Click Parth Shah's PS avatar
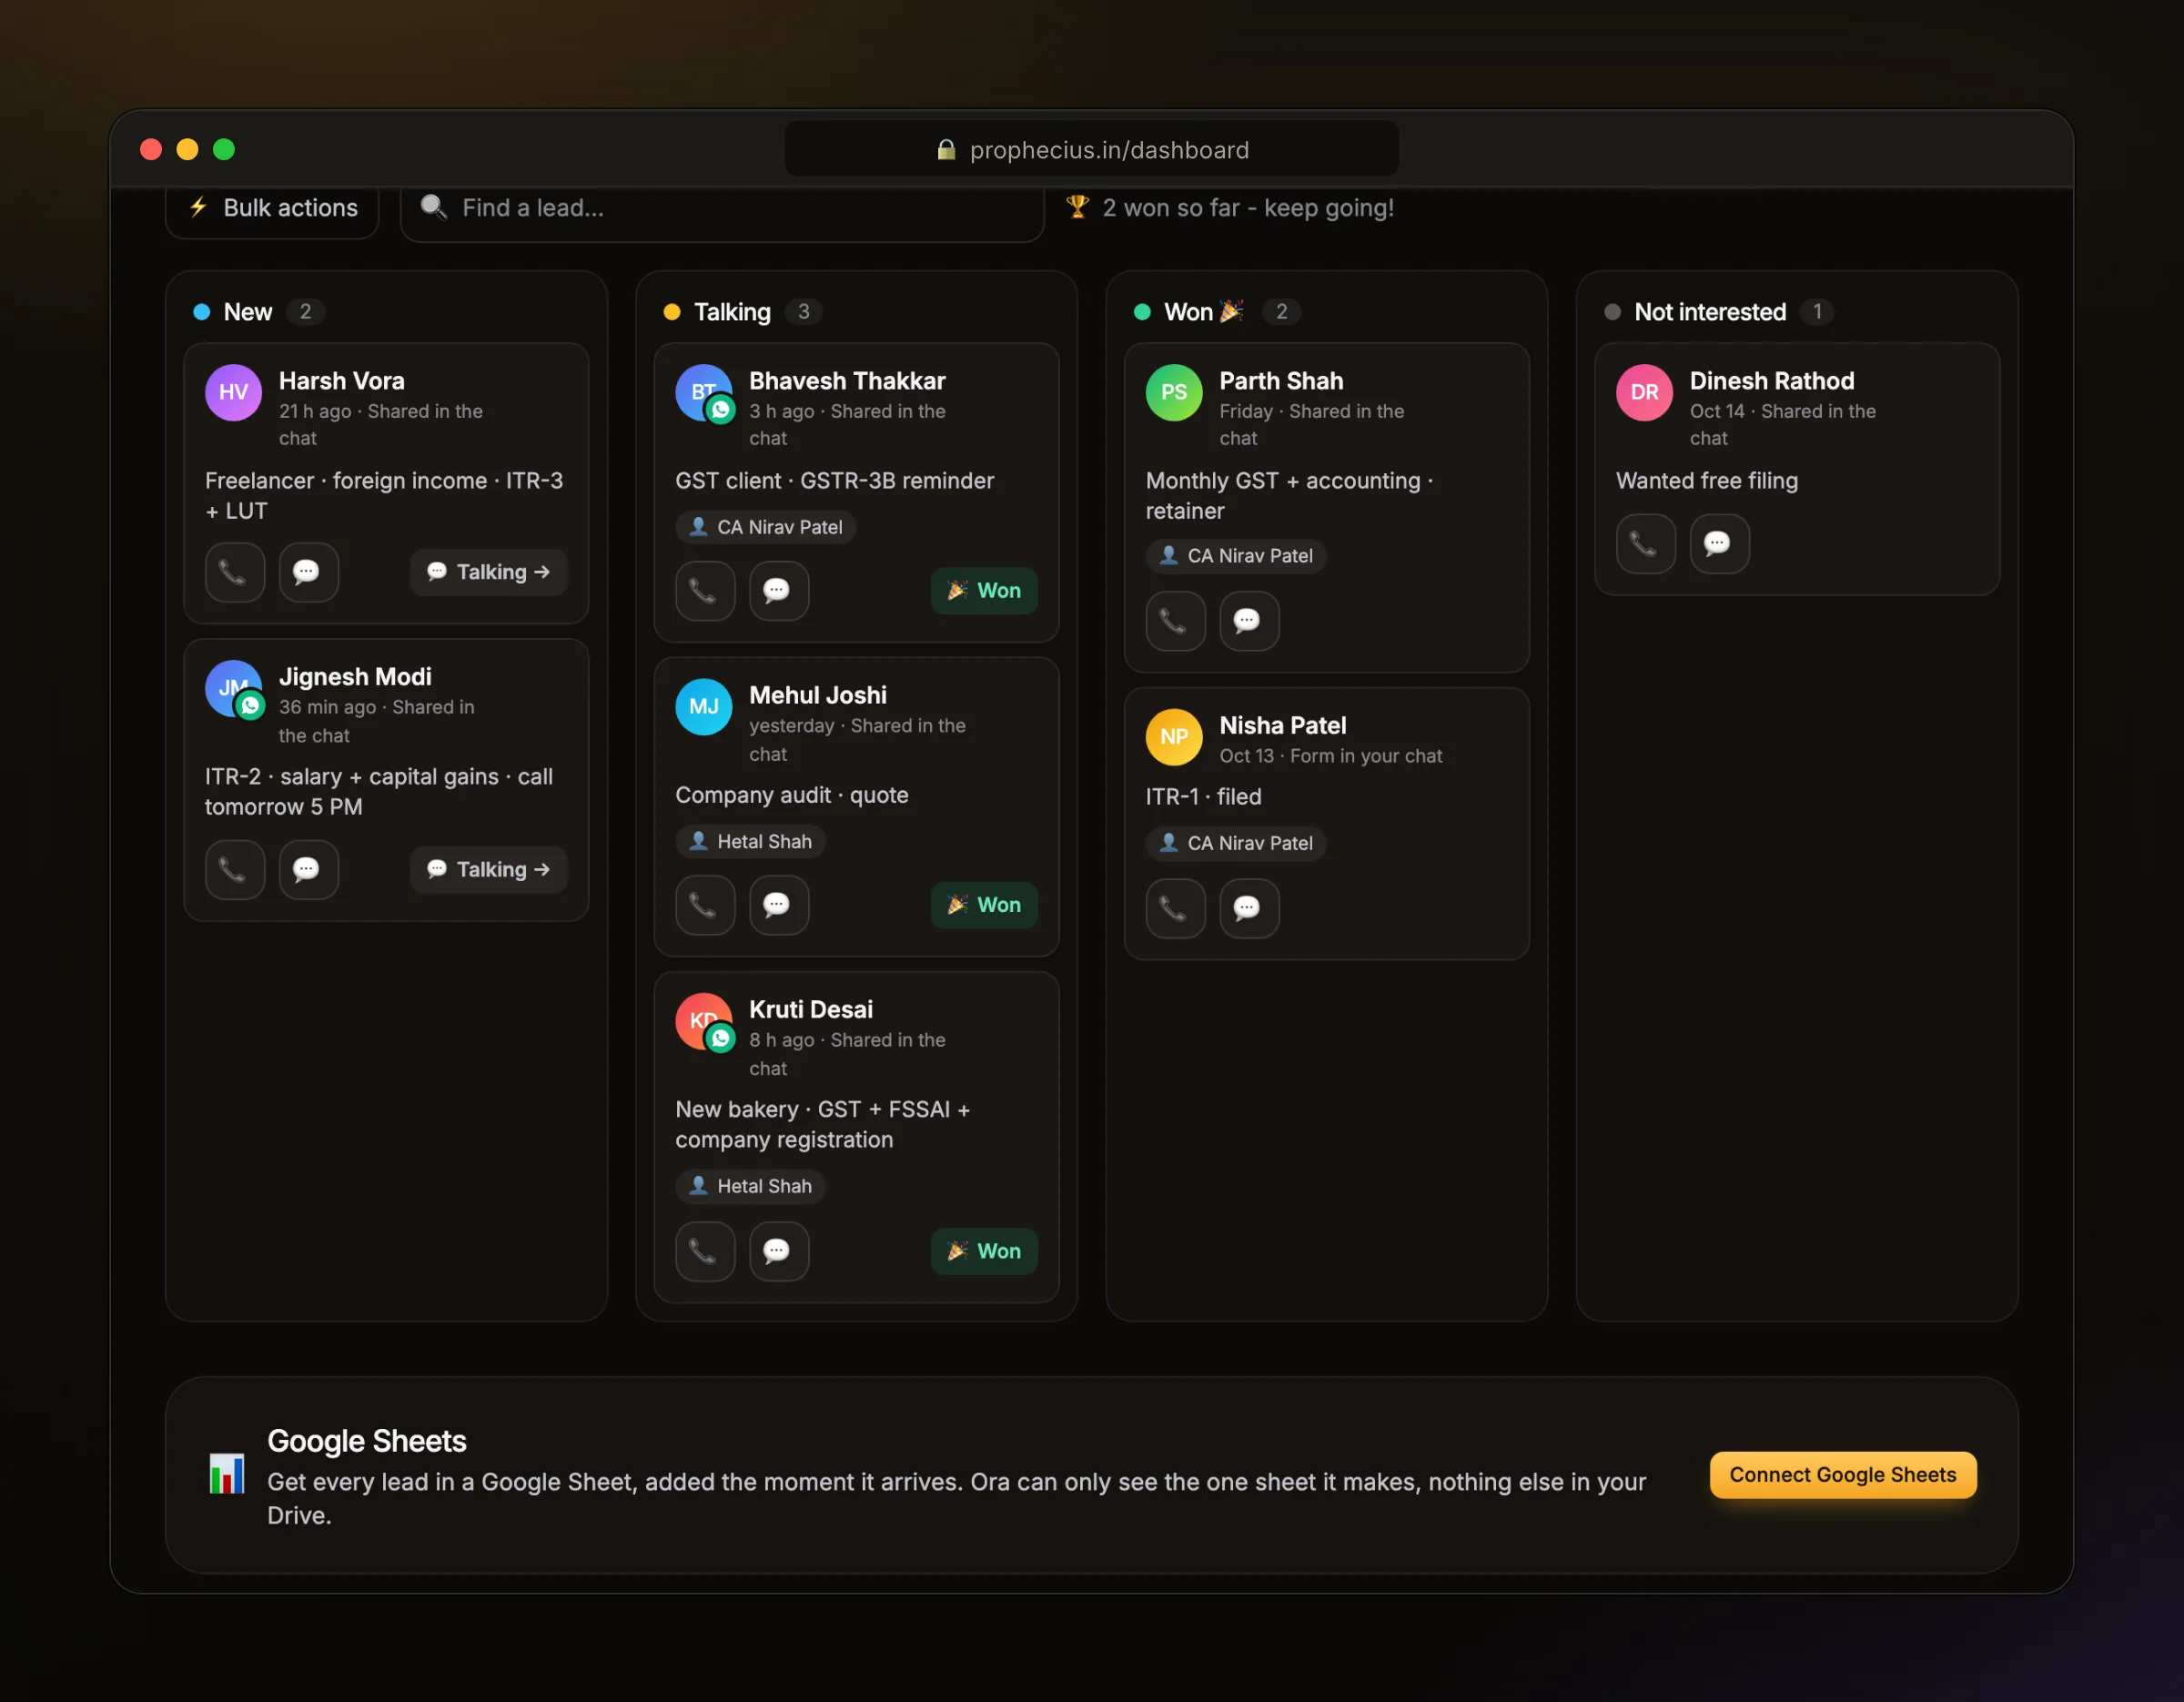 (1174, 392)
